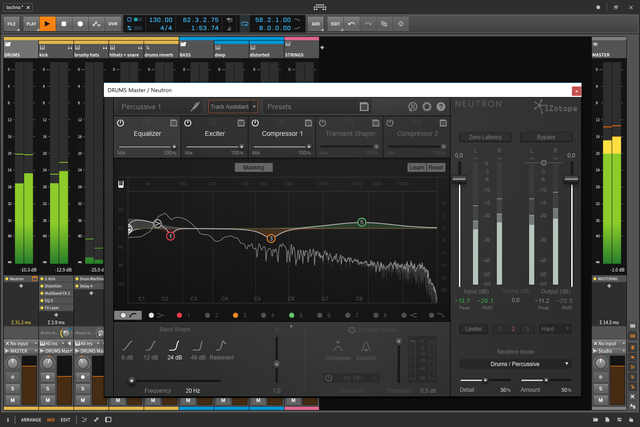
Task: Click the ear-shaped history icon in Neutron
Action: pos(412,107)
